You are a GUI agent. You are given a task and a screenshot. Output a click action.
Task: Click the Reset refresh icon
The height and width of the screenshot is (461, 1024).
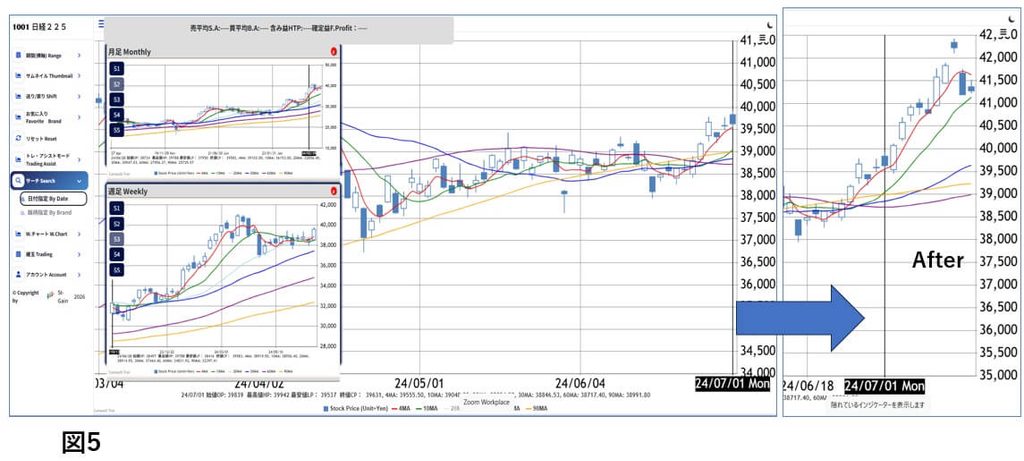tap(18, 138)
